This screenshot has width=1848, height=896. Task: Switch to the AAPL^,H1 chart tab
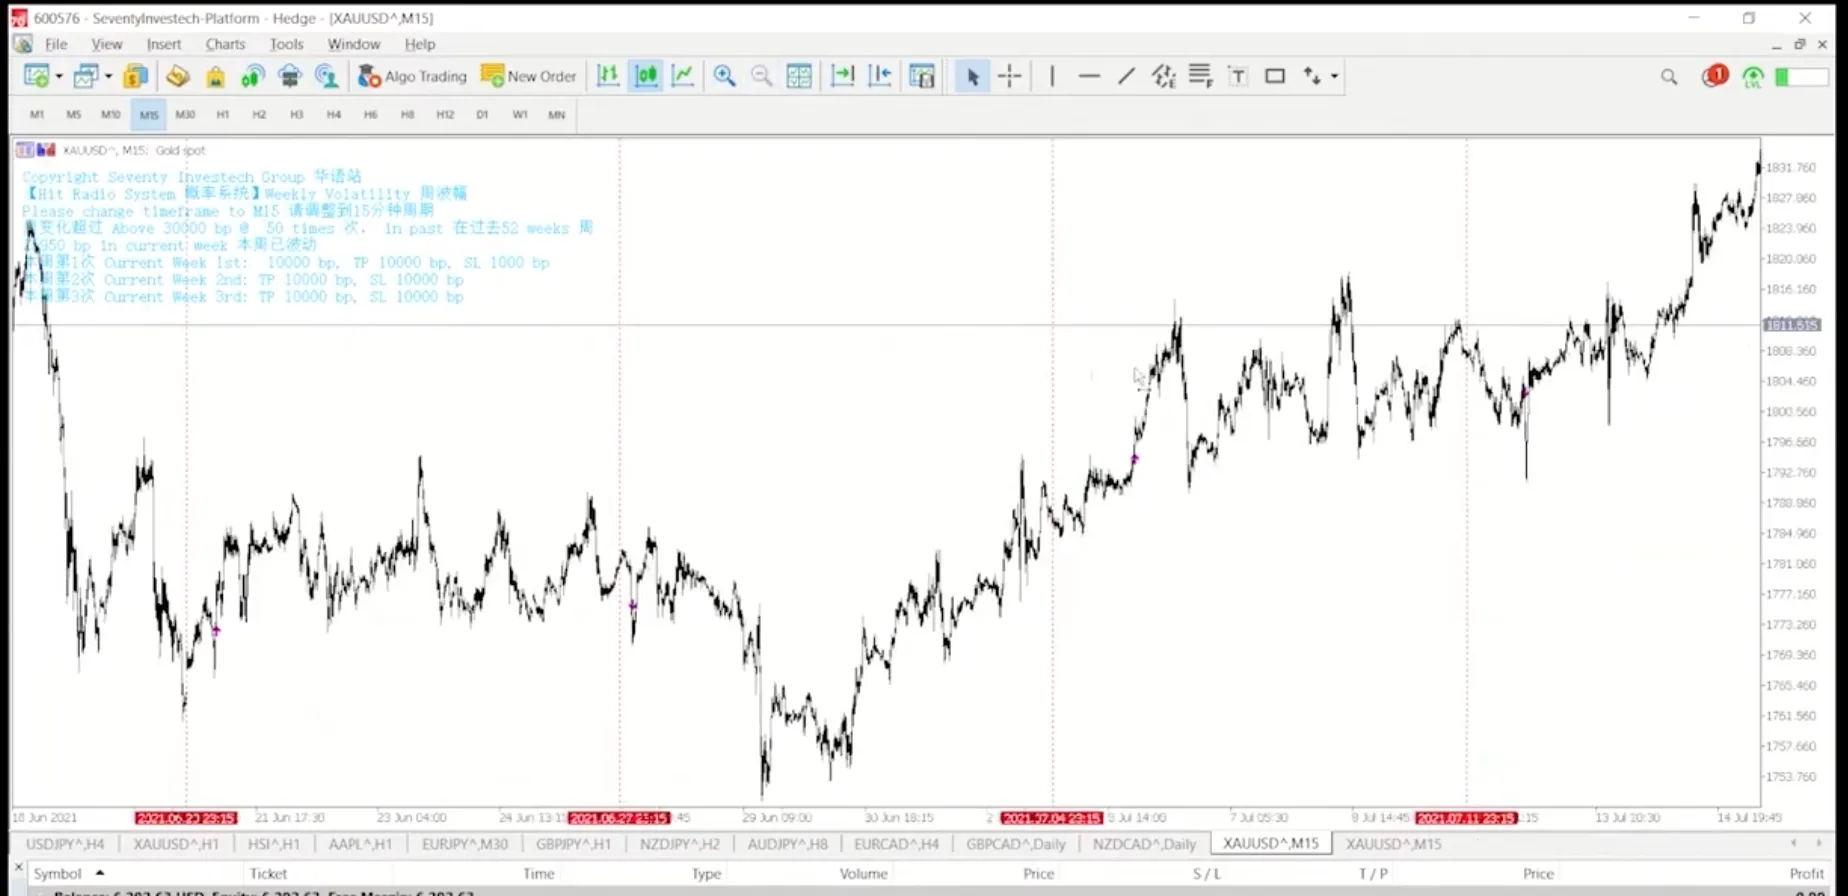361,844
